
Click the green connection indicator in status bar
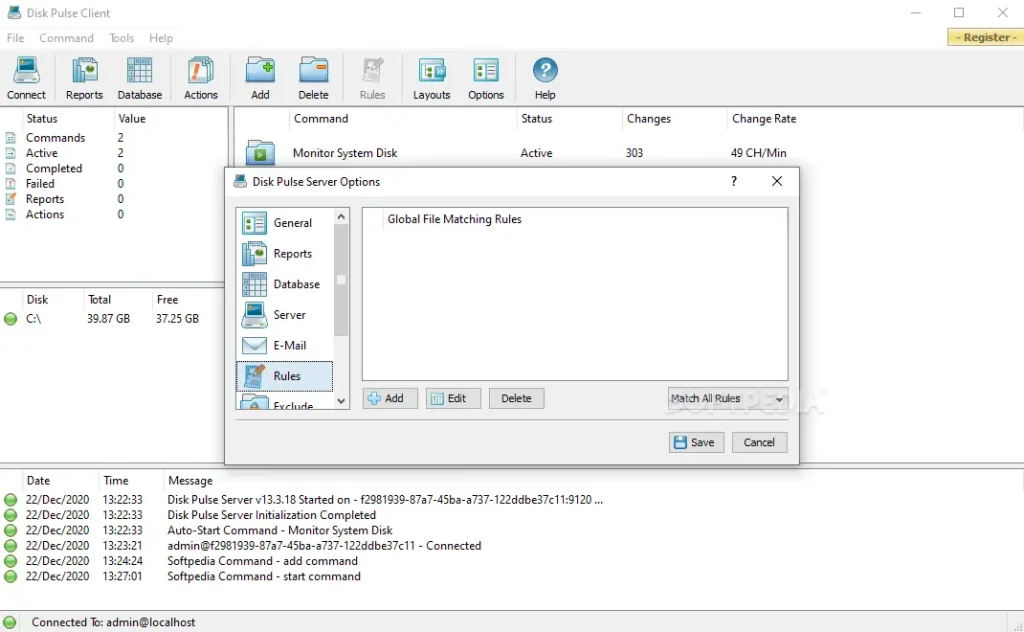tap(10, 622)
